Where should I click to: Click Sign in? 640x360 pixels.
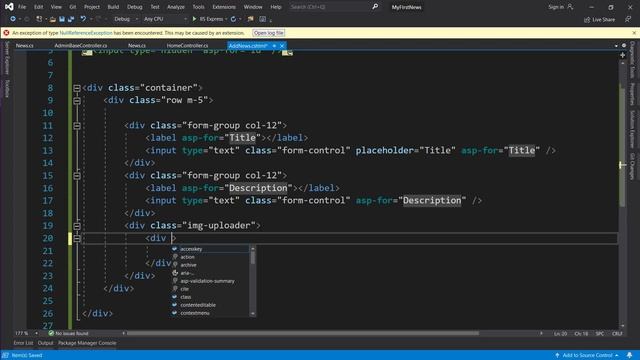click(556, 7)
